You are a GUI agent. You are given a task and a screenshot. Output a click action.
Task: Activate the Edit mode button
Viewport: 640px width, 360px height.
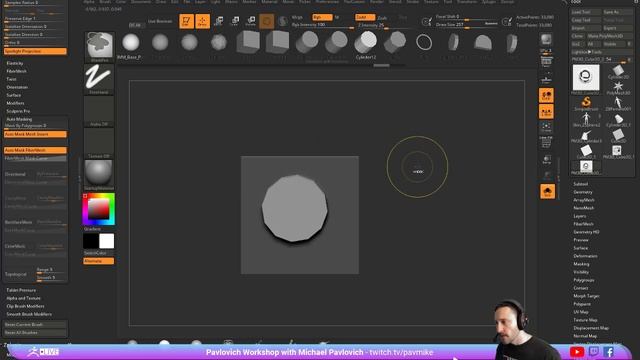[x=187, y=21]
